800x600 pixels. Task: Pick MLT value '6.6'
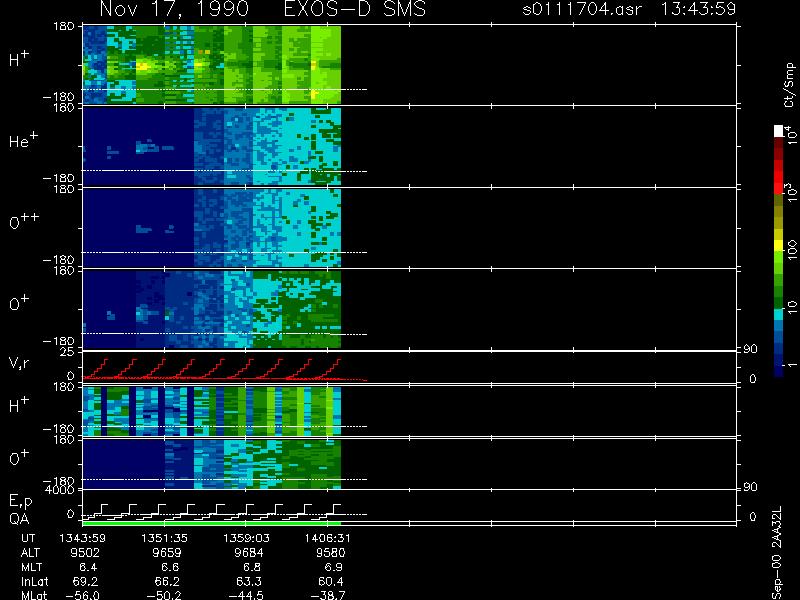click(x=170, y=567)
